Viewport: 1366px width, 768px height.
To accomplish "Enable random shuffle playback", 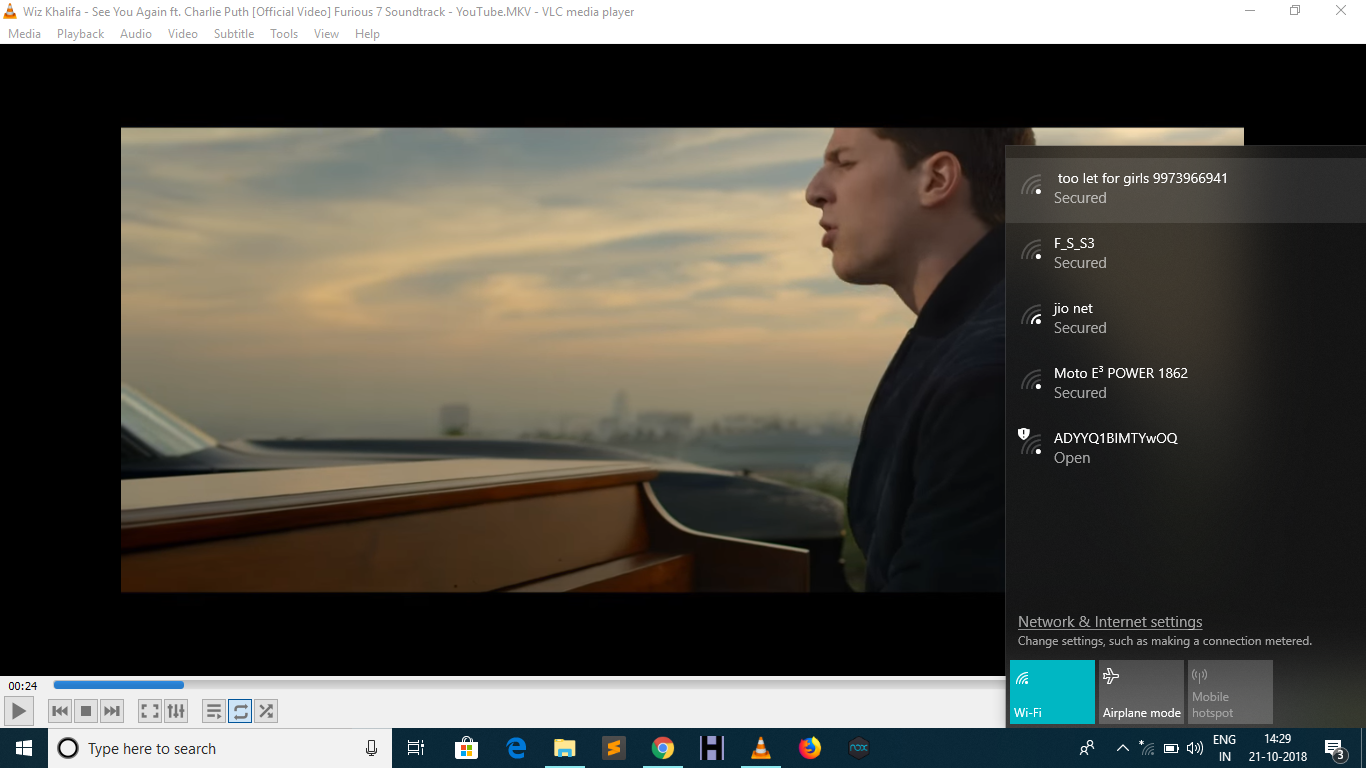I will [x=266, y=711].
